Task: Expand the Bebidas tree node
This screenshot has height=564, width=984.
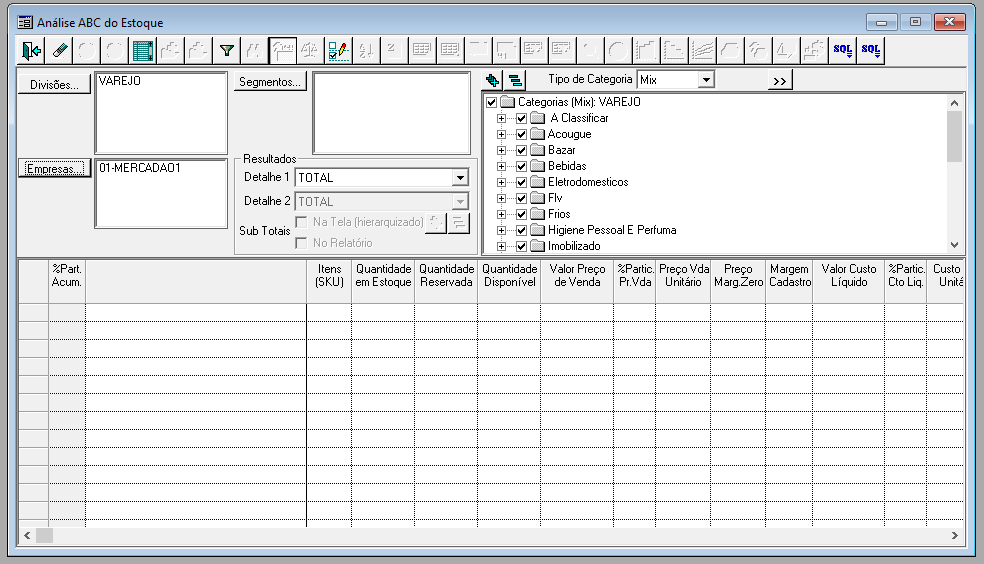Action: pyautogui.click(x=501, y=166)
